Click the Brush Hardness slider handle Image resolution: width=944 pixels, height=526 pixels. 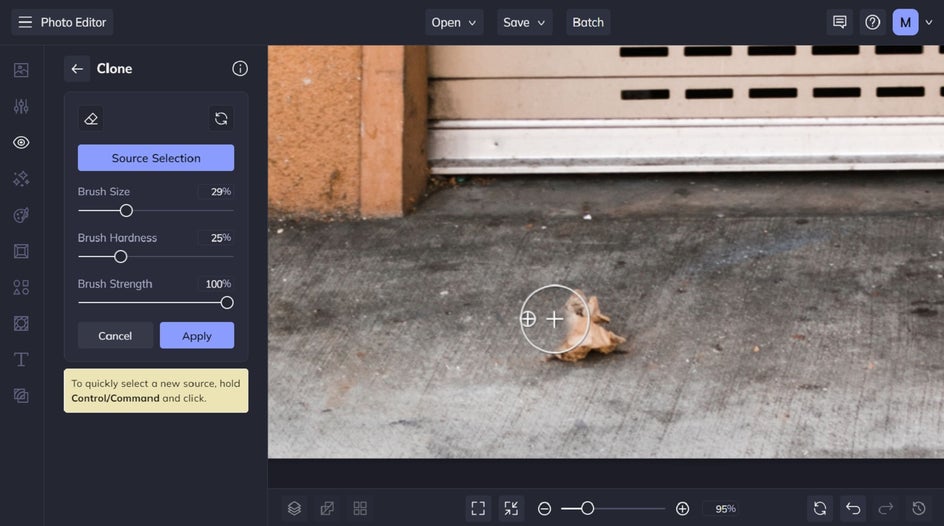tap(121, 257)
